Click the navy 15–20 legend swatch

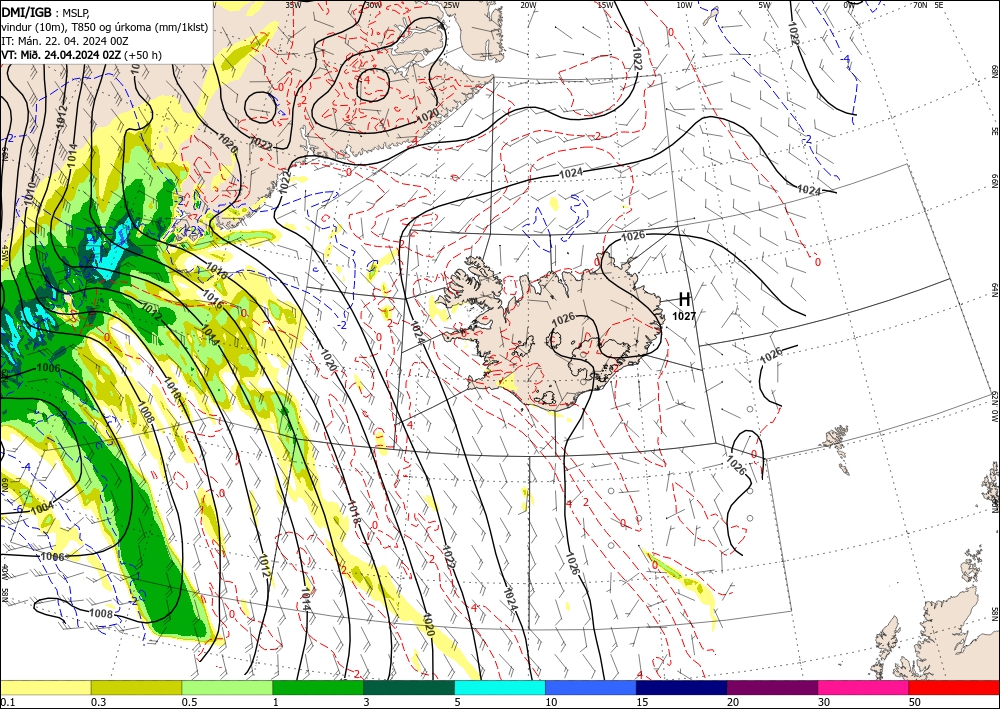pyautogui.click(x=682, y=687)
